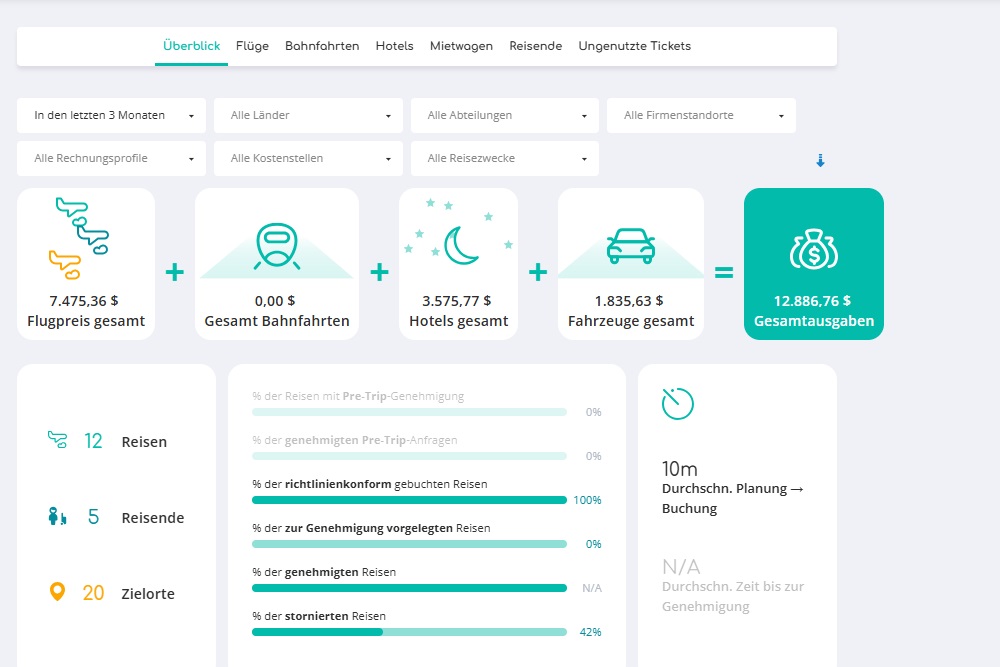Open the Alle Kostenstellen dropdown
1000x667 pixels.
coord(307,158)
